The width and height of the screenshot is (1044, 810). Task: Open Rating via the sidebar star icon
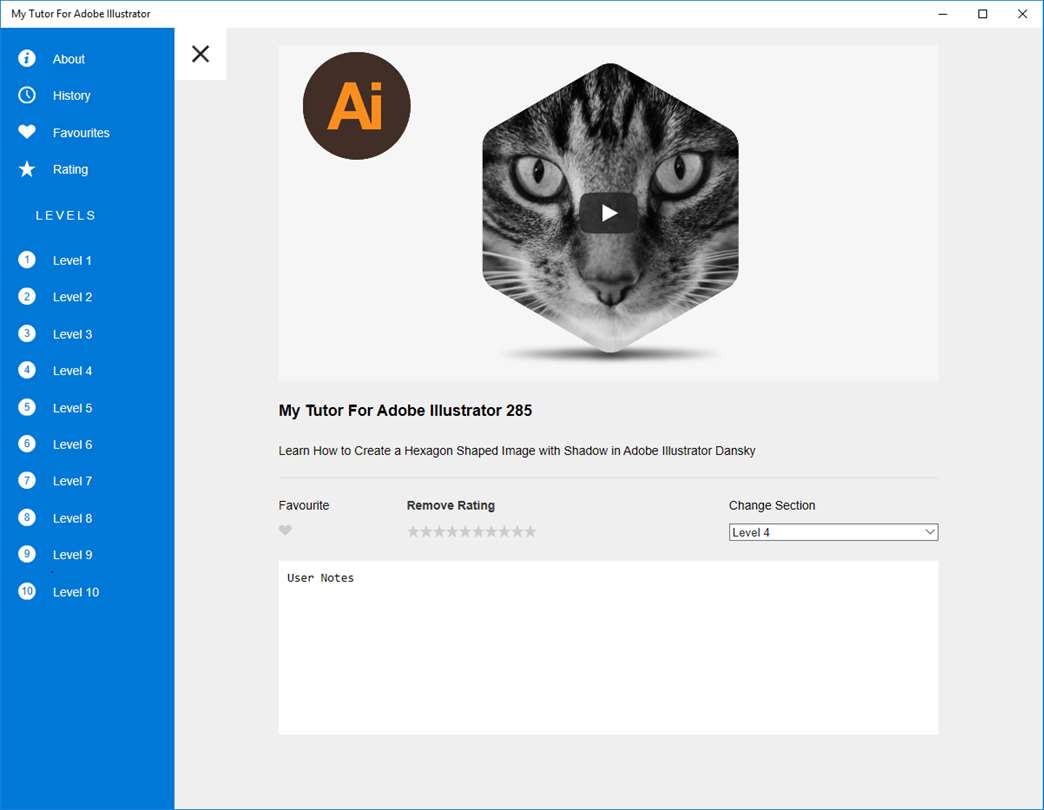(x=27, y=169)
